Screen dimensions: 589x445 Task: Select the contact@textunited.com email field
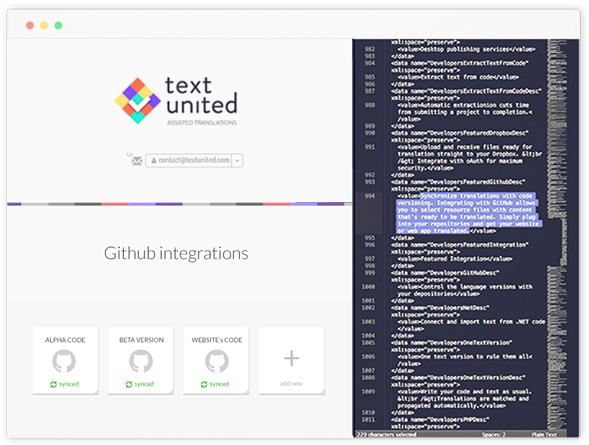189,160
